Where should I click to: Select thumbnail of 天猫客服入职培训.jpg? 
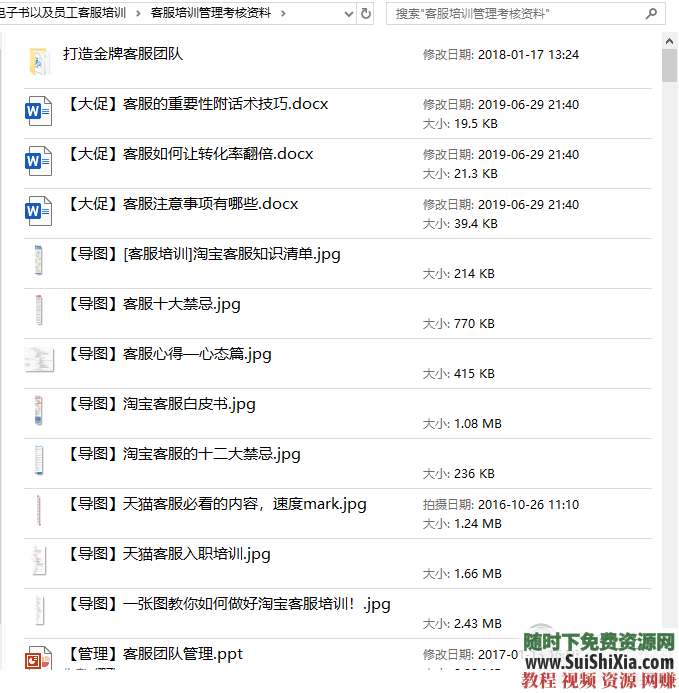(39, 560)
